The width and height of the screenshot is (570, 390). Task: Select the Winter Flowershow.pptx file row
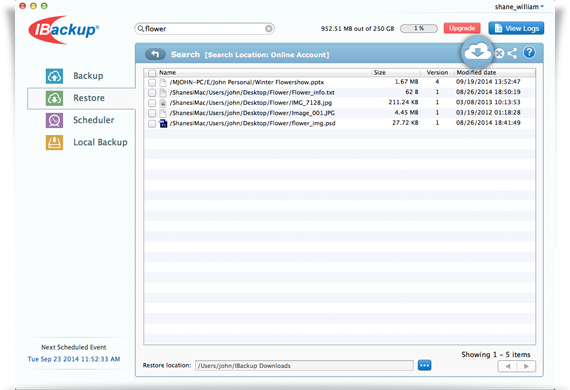coord(340,83)
